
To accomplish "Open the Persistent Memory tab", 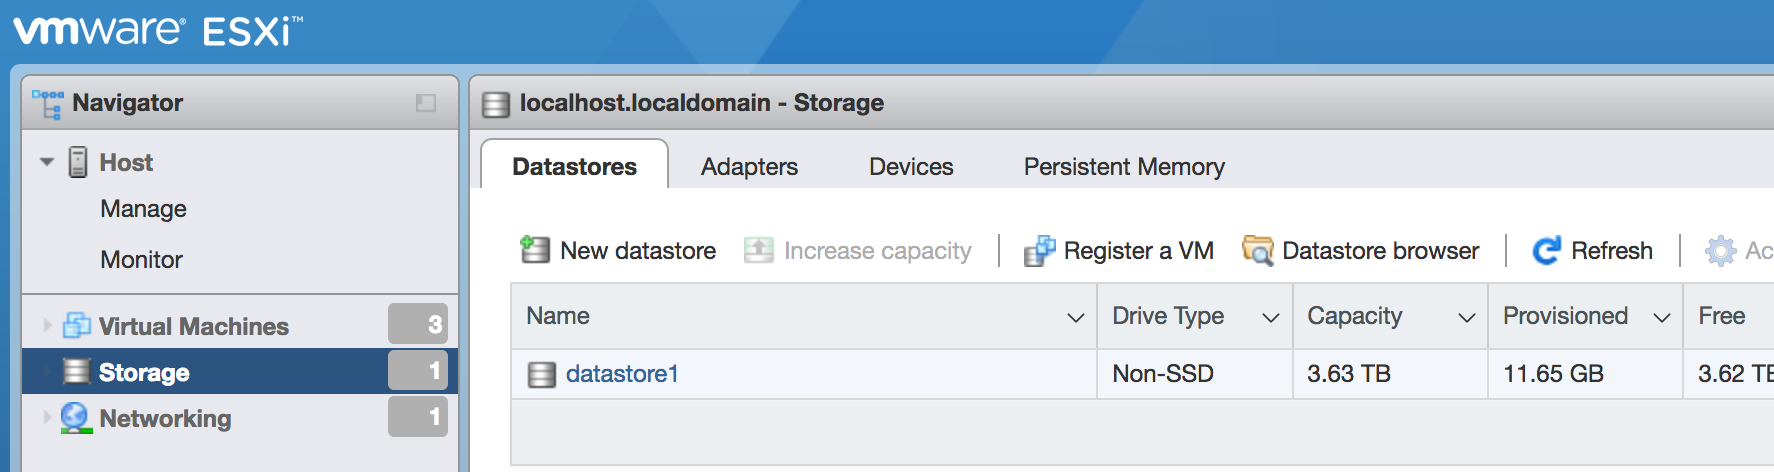I will (1123, 167).
